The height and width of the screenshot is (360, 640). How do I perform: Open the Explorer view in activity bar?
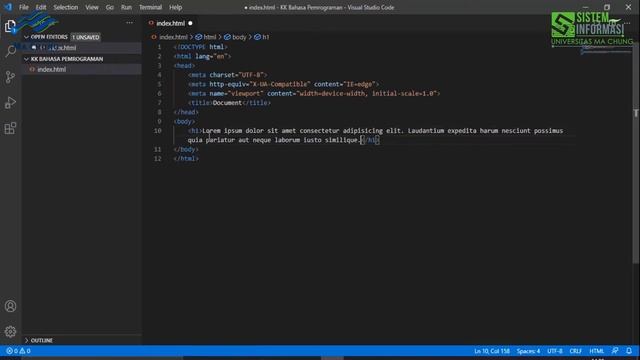tap(10, 26)
